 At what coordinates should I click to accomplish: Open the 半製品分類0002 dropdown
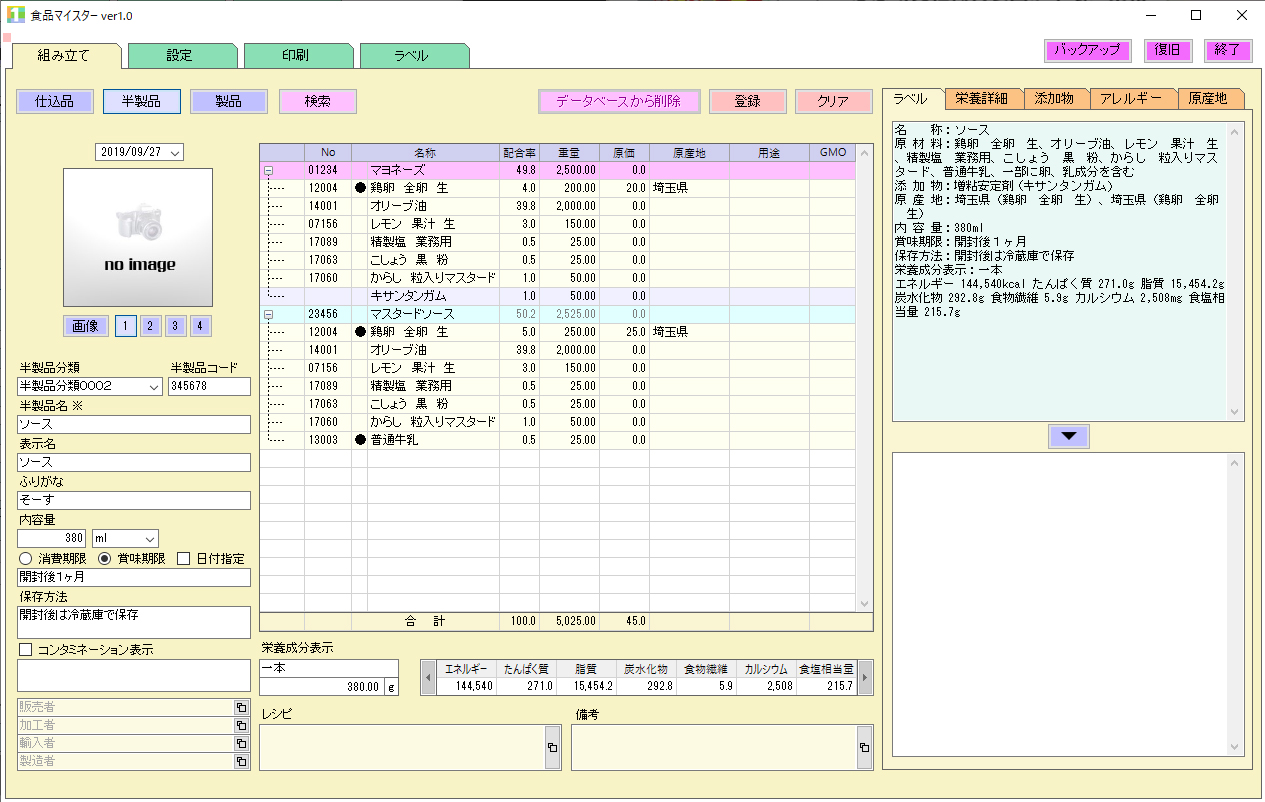tap(154, 386)
